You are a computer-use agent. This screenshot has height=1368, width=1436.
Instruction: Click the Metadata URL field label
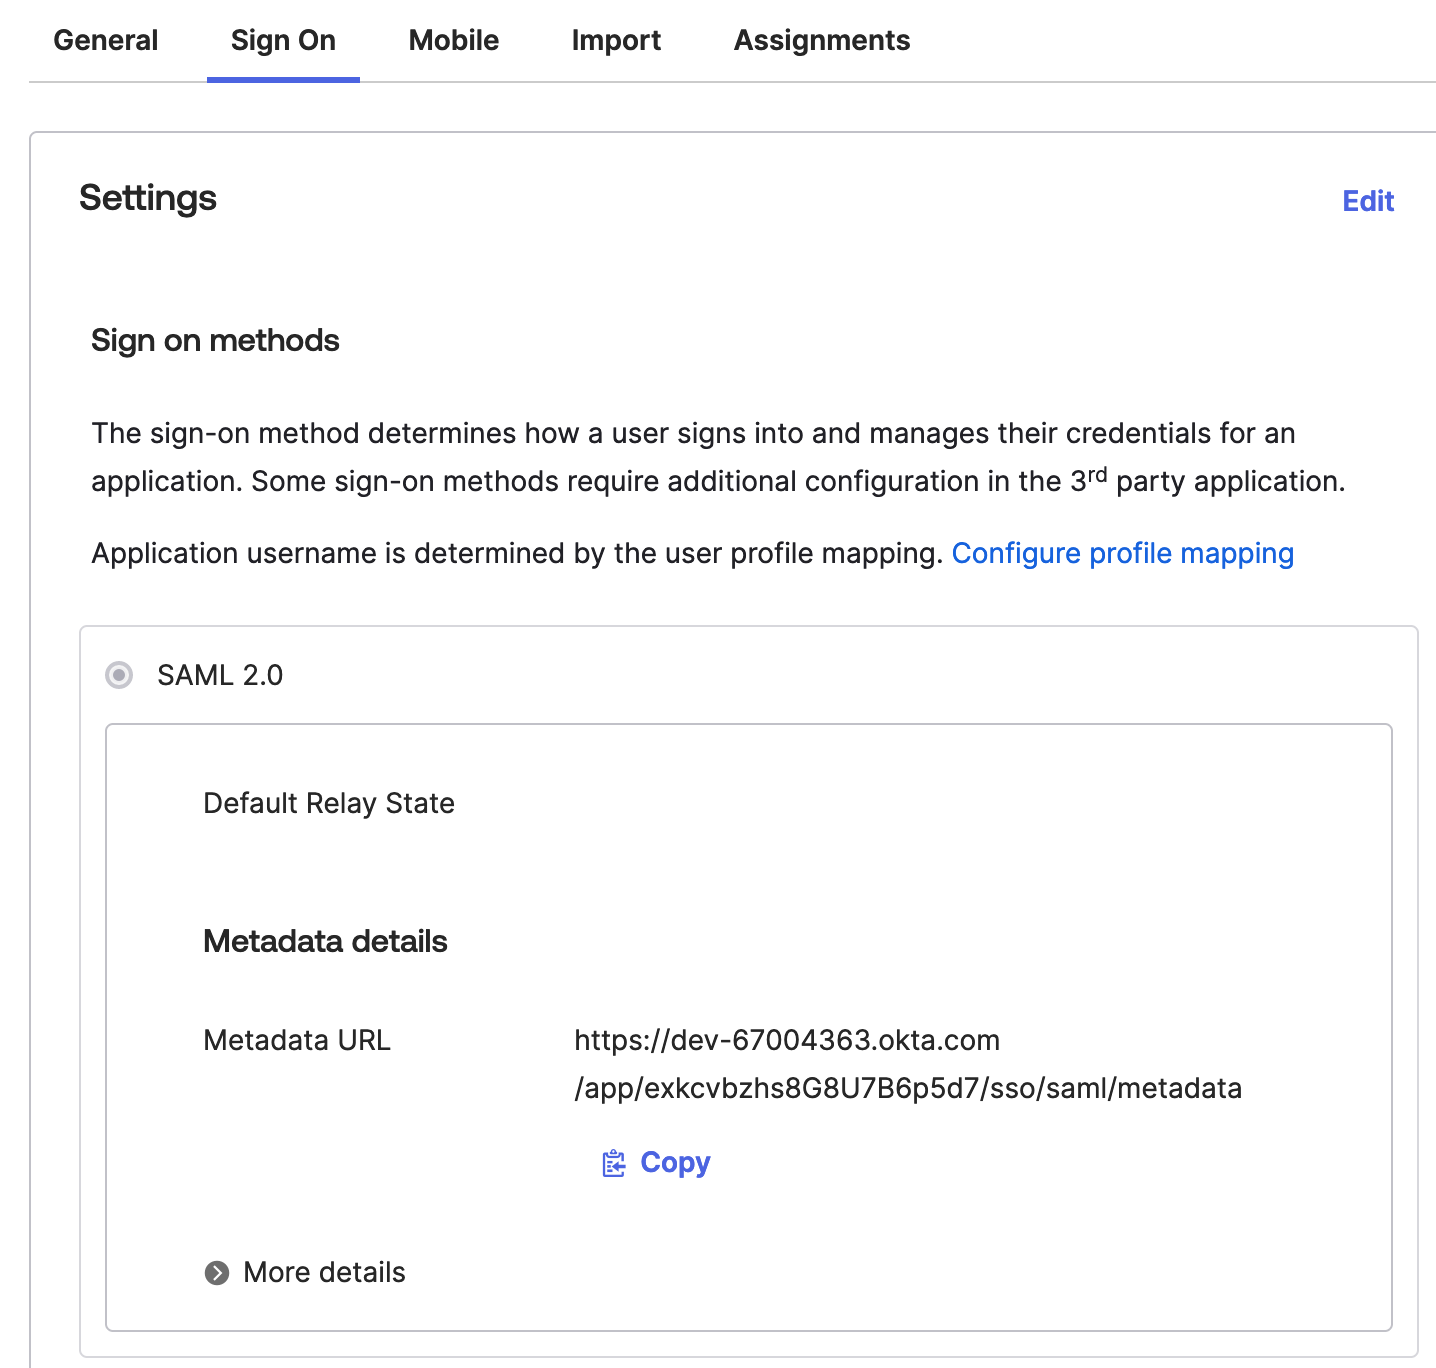[297, 1040]
